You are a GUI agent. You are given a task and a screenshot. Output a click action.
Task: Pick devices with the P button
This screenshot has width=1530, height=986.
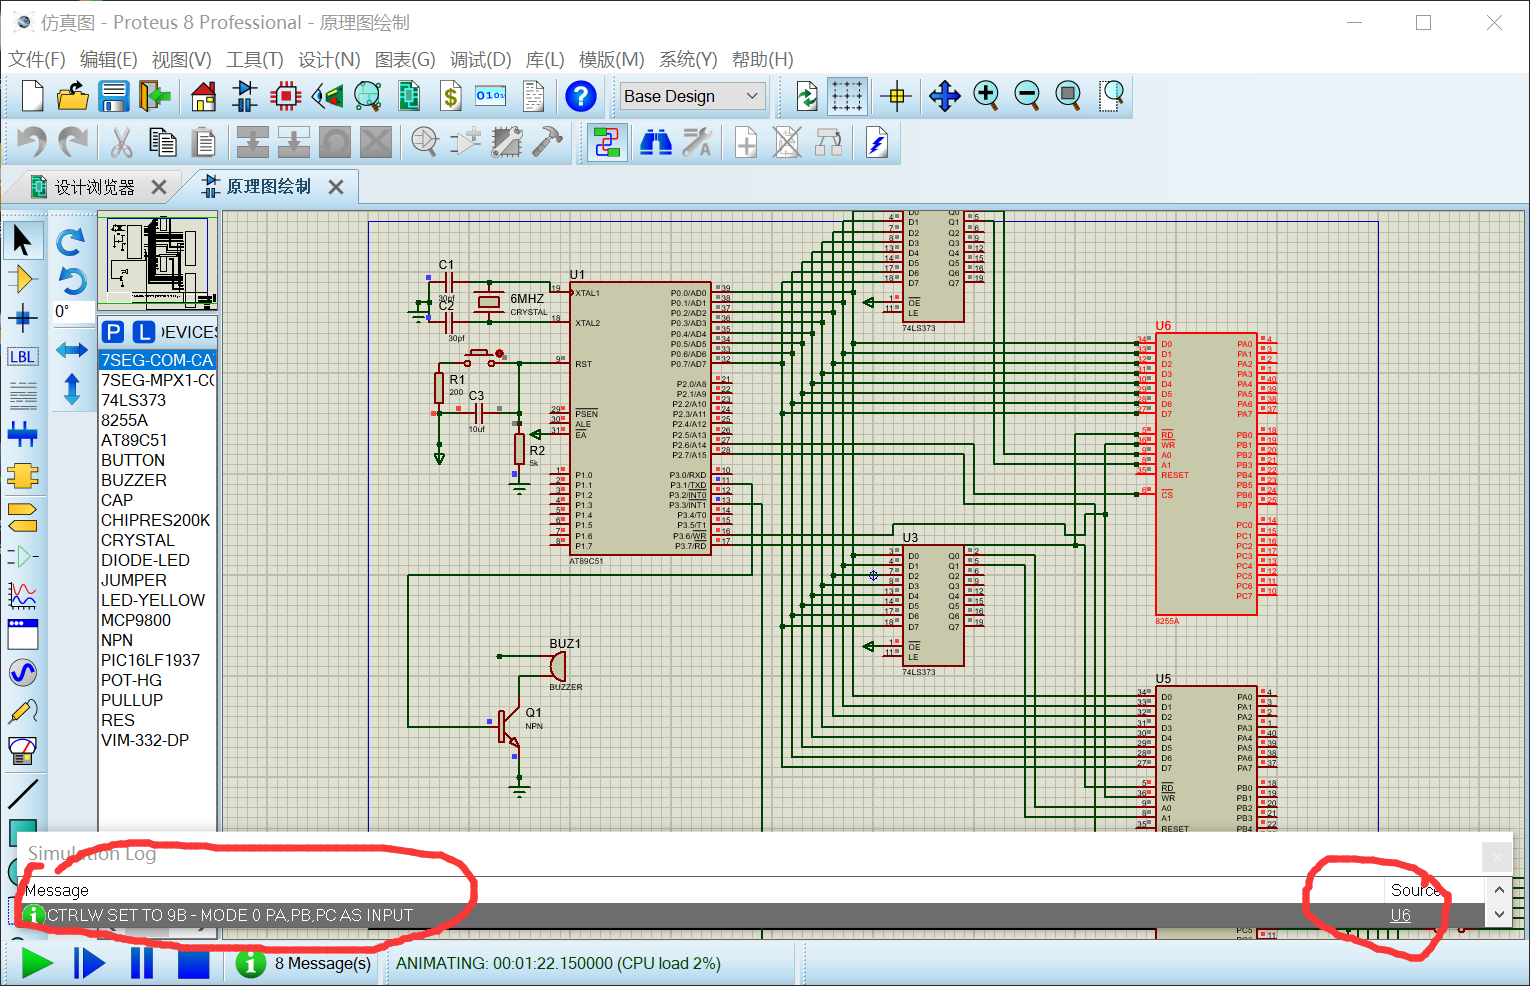point(113,332)
